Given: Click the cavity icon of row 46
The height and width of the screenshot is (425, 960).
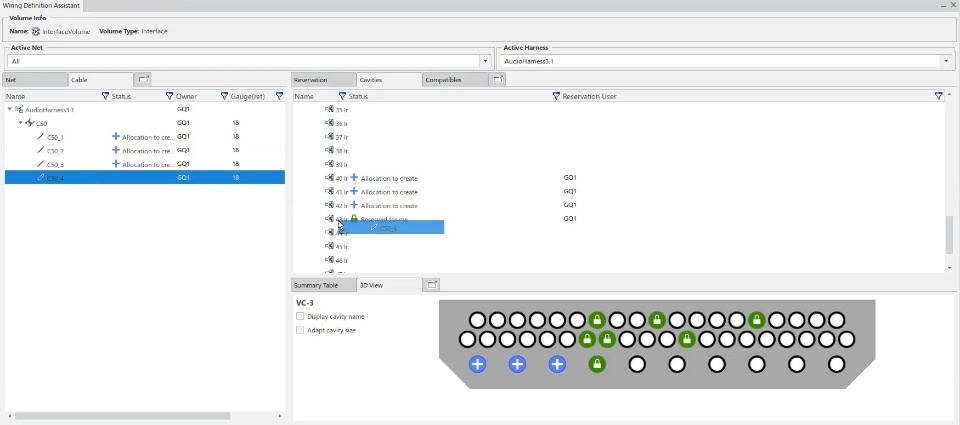Looking at the screenshot, I should pos(329,260).
